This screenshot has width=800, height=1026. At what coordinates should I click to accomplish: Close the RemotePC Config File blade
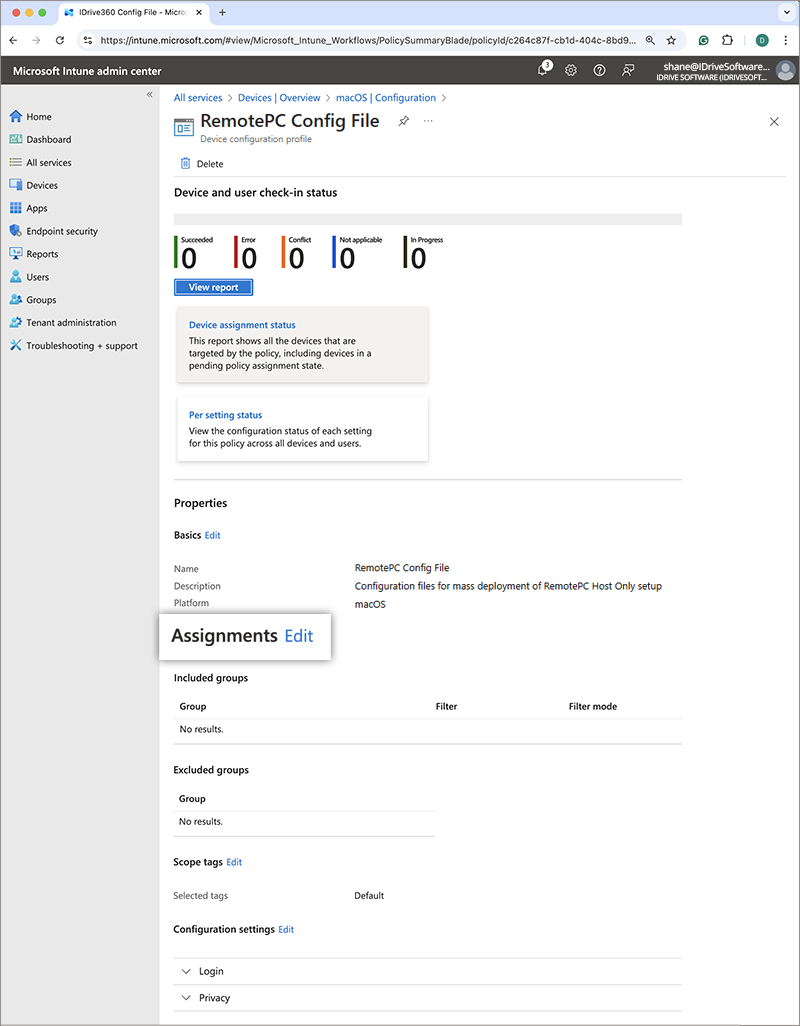click(774, 121)
